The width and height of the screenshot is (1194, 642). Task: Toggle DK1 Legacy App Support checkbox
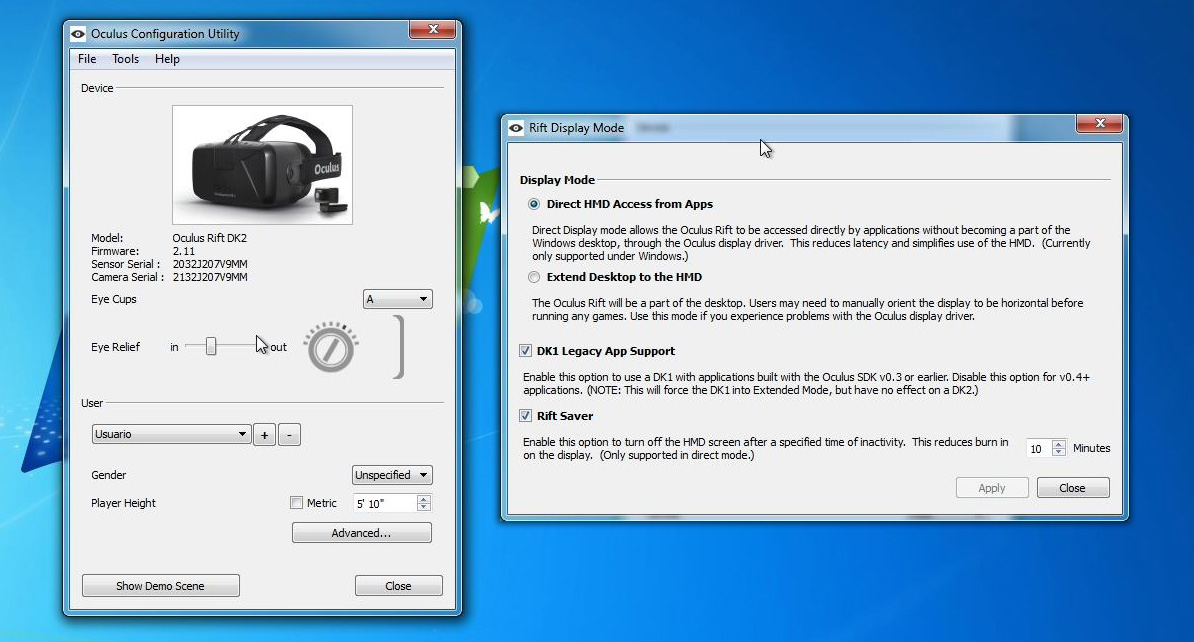coord(525,350)
